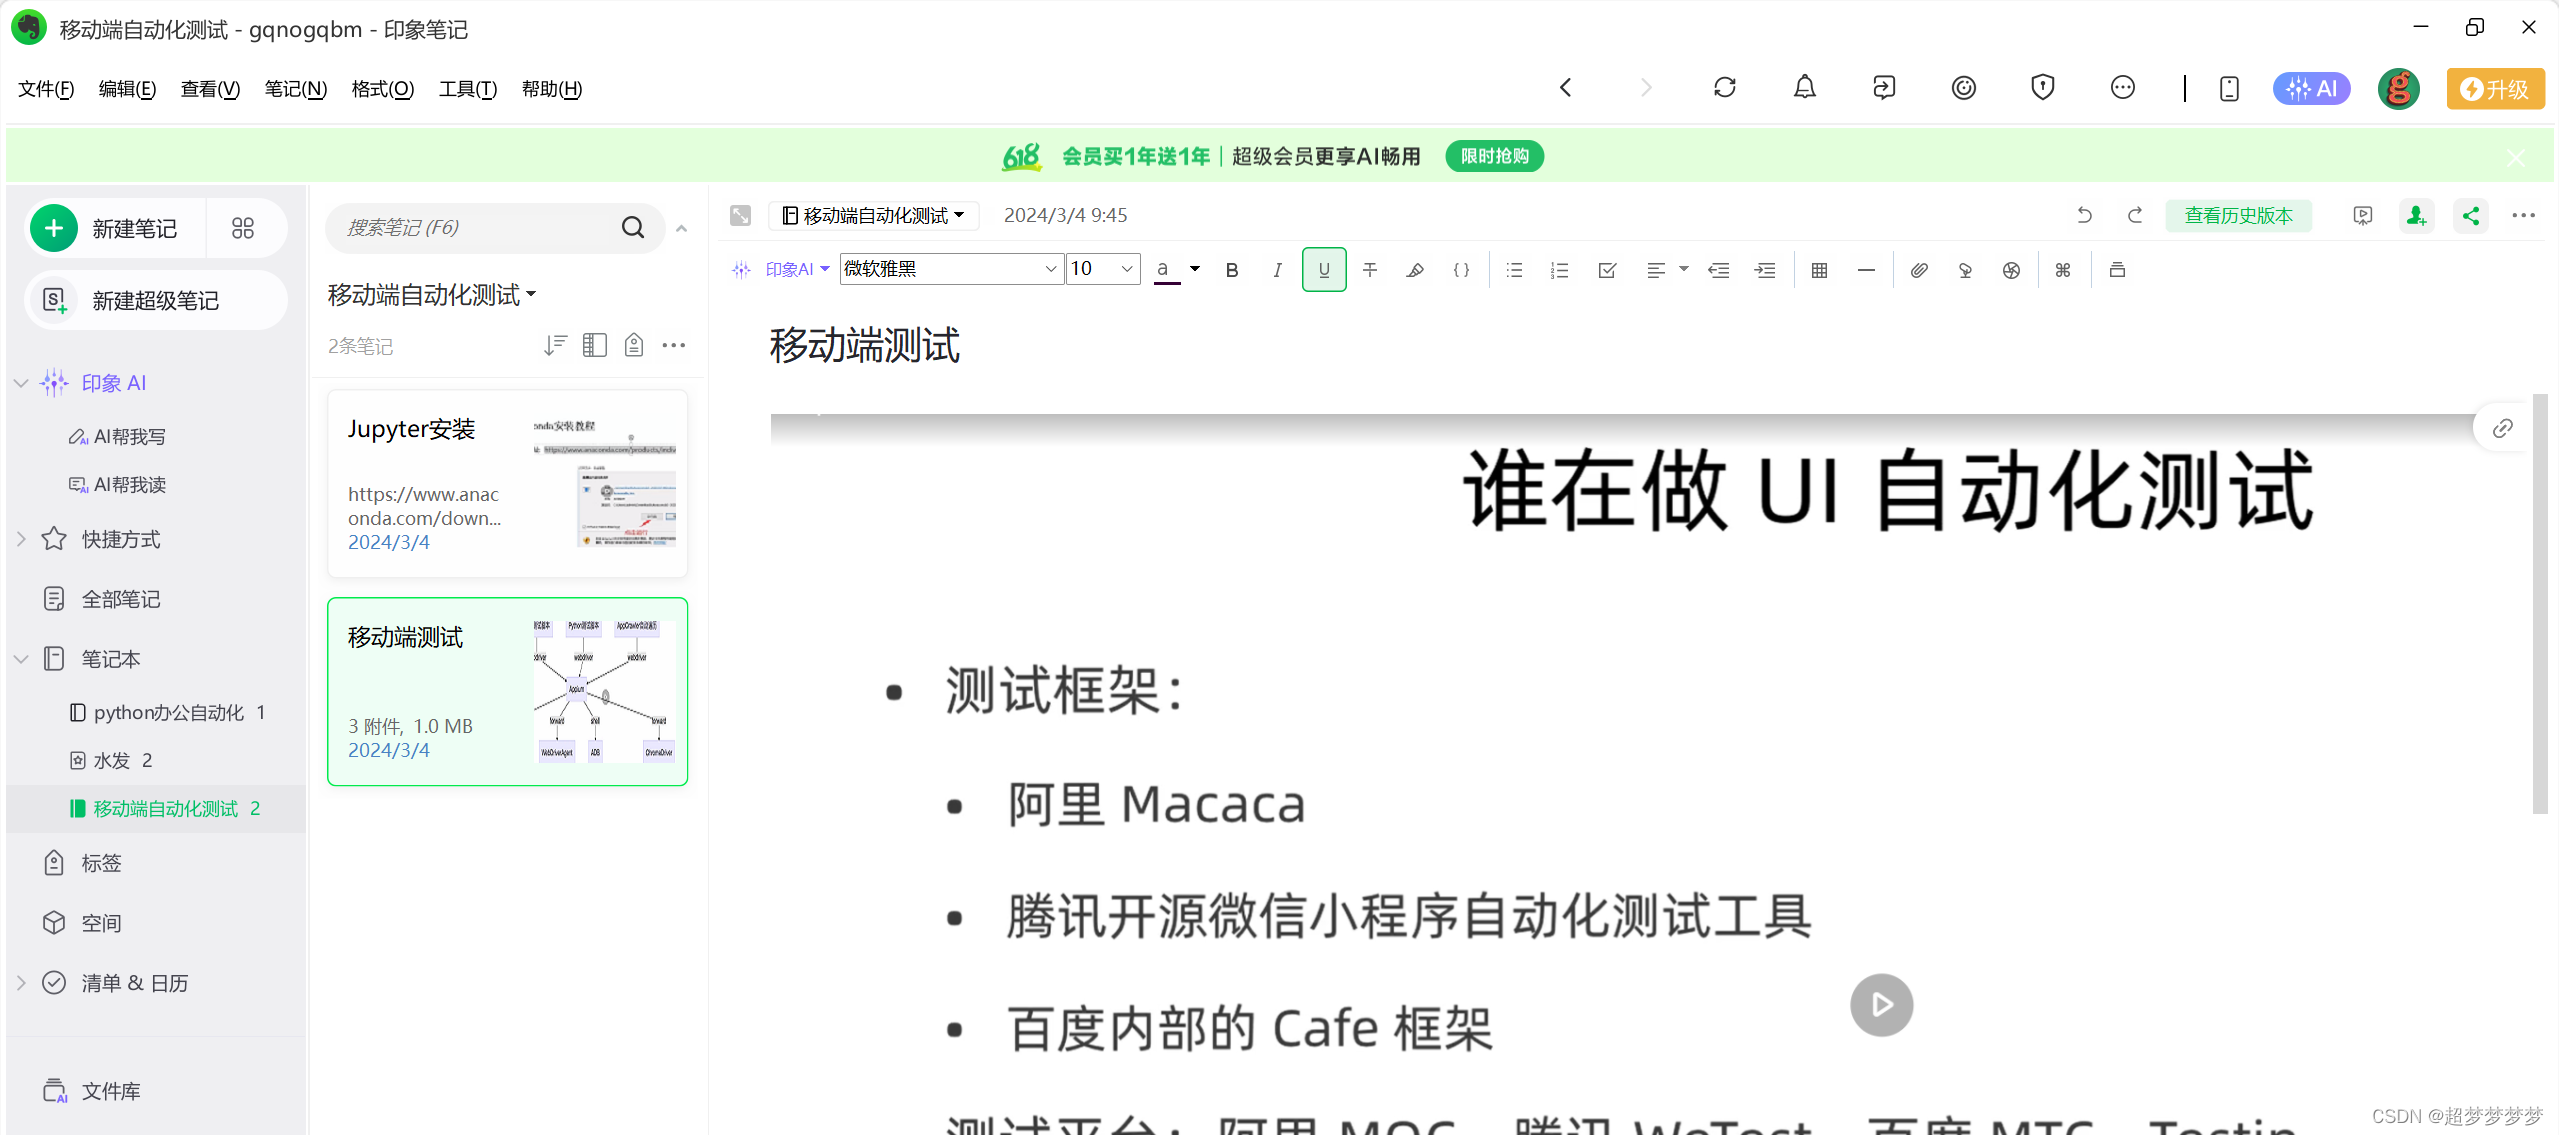2559x1135 pixels.
Task: Open the font size dropdown
Action: click(1127, 269)
